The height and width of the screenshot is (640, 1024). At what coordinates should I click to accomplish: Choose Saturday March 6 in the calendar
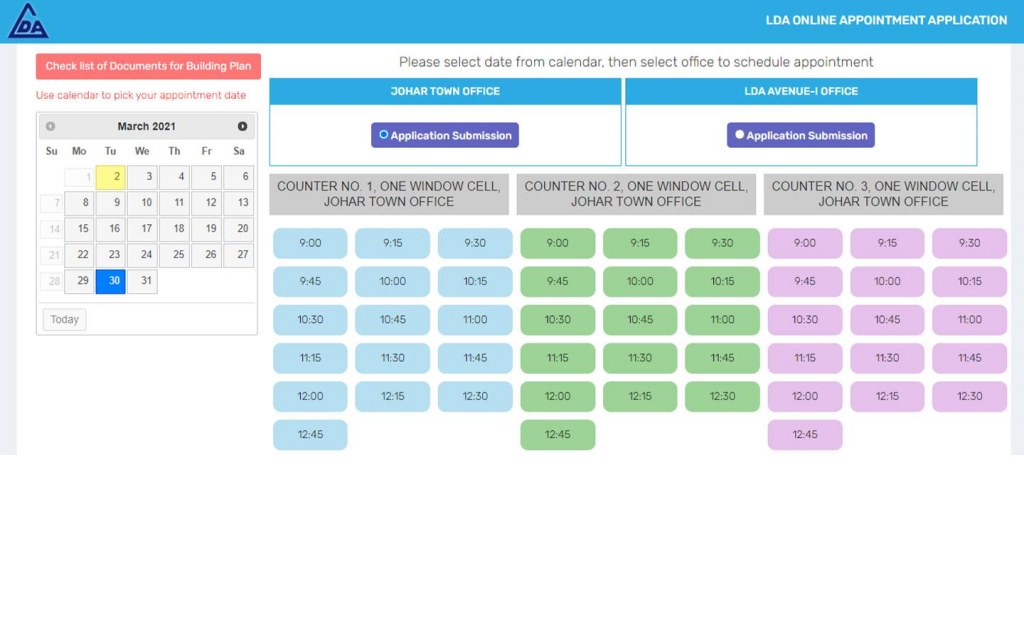238,177
